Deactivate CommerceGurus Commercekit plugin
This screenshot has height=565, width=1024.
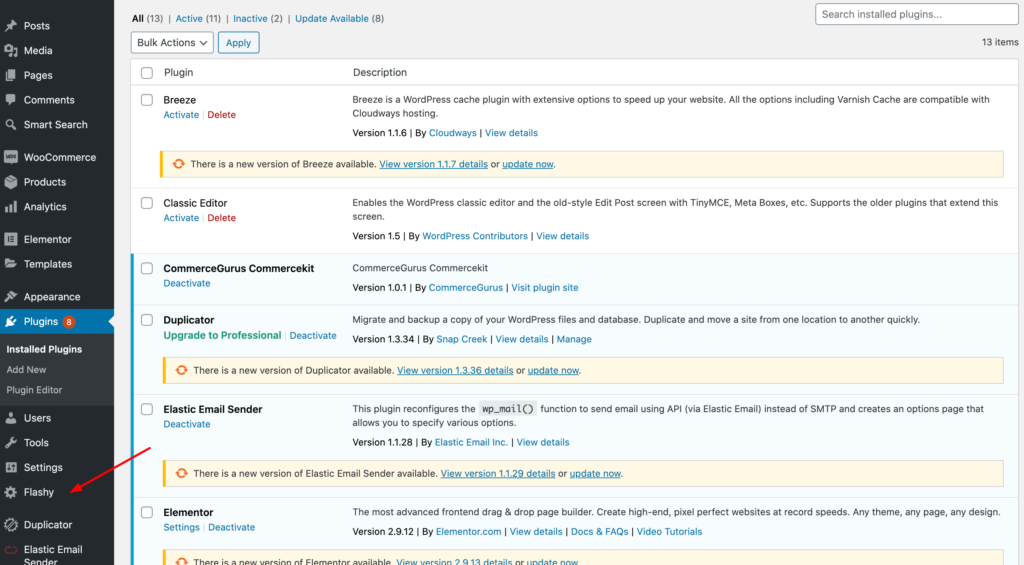(x=187, y=283)
